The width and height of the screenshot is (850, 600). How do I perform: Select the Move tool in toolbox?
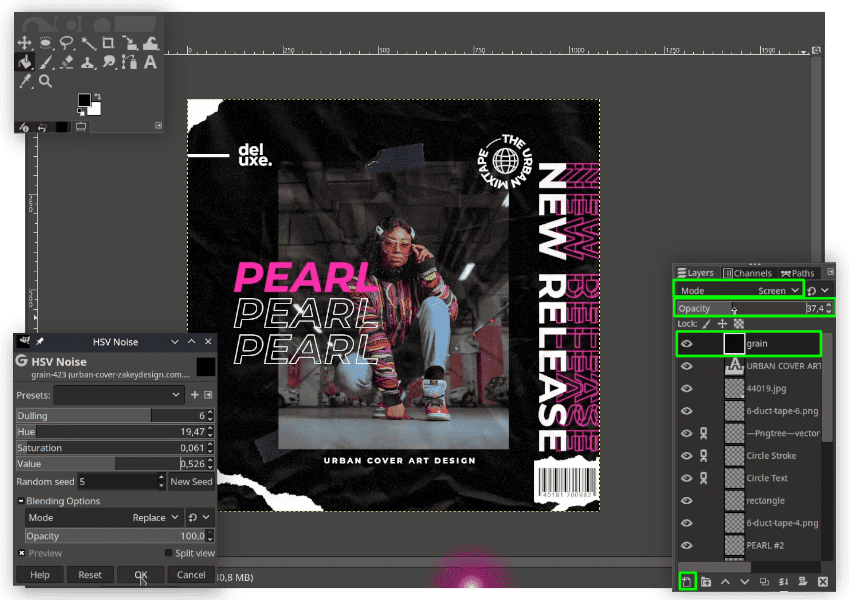tap(24, 43)
